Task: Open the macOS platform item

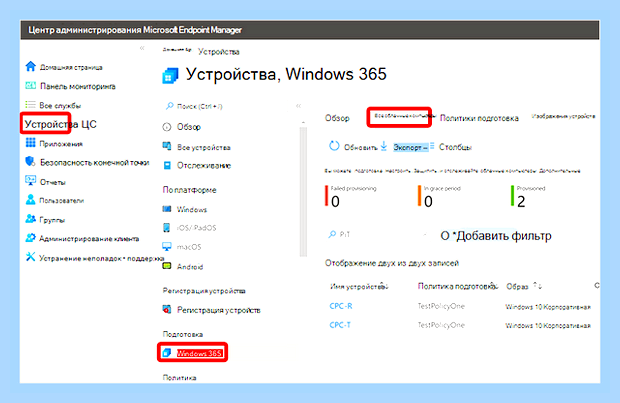Action: coord(182,247)
